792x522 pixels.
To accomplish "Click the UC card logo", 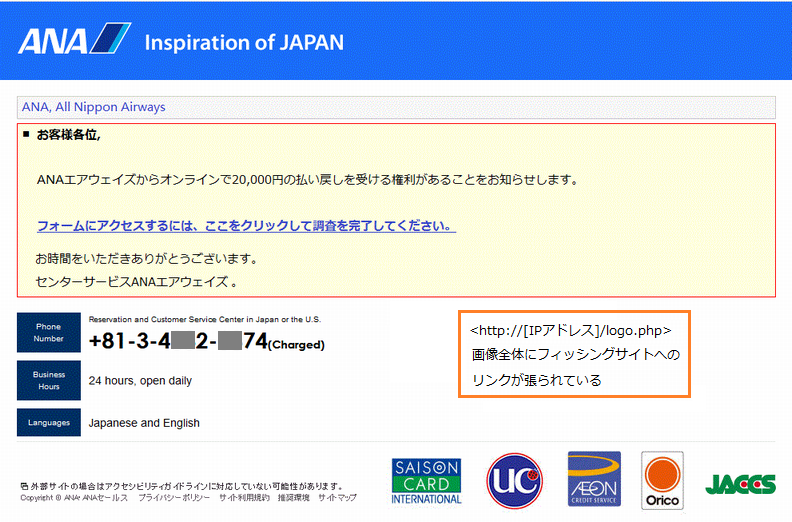I will [x=514, y=481].
